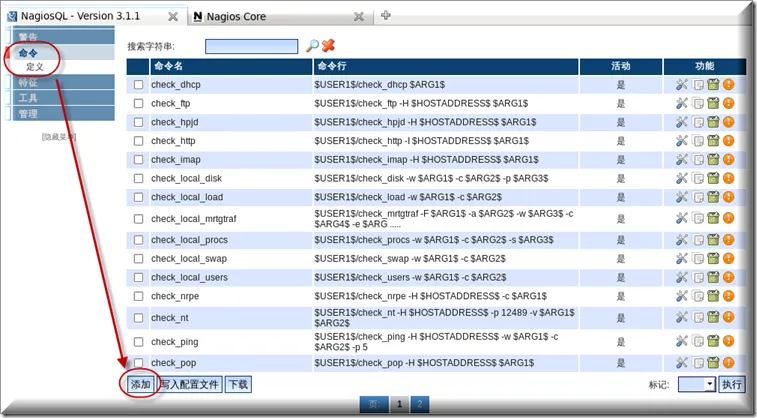
Task: Tick the check_local_procs checkbox
Action: coord(139,240)
